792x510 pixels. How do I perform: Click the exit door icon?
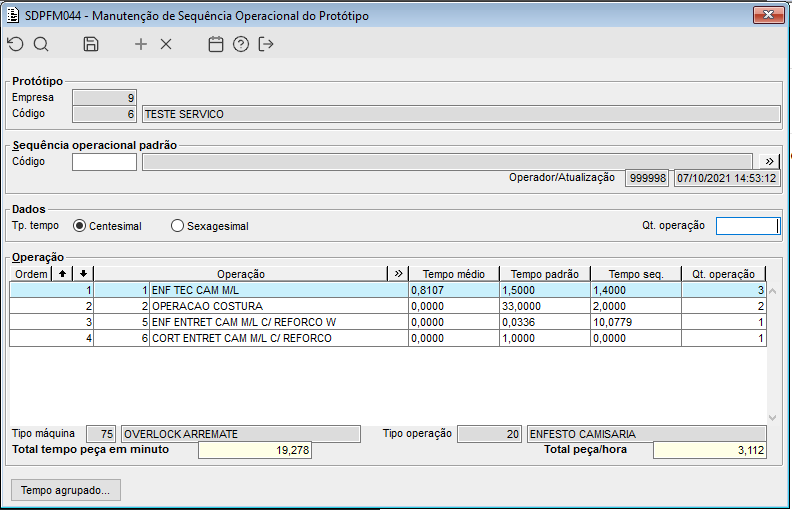tap(266, 44)
